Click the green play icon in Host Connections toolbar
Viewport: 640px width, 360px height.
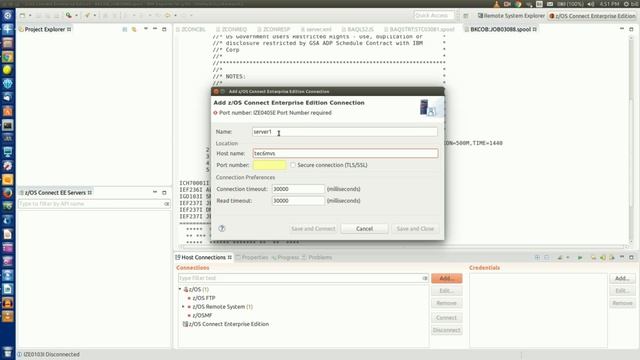pyautogui.click(x=580, y=258)
